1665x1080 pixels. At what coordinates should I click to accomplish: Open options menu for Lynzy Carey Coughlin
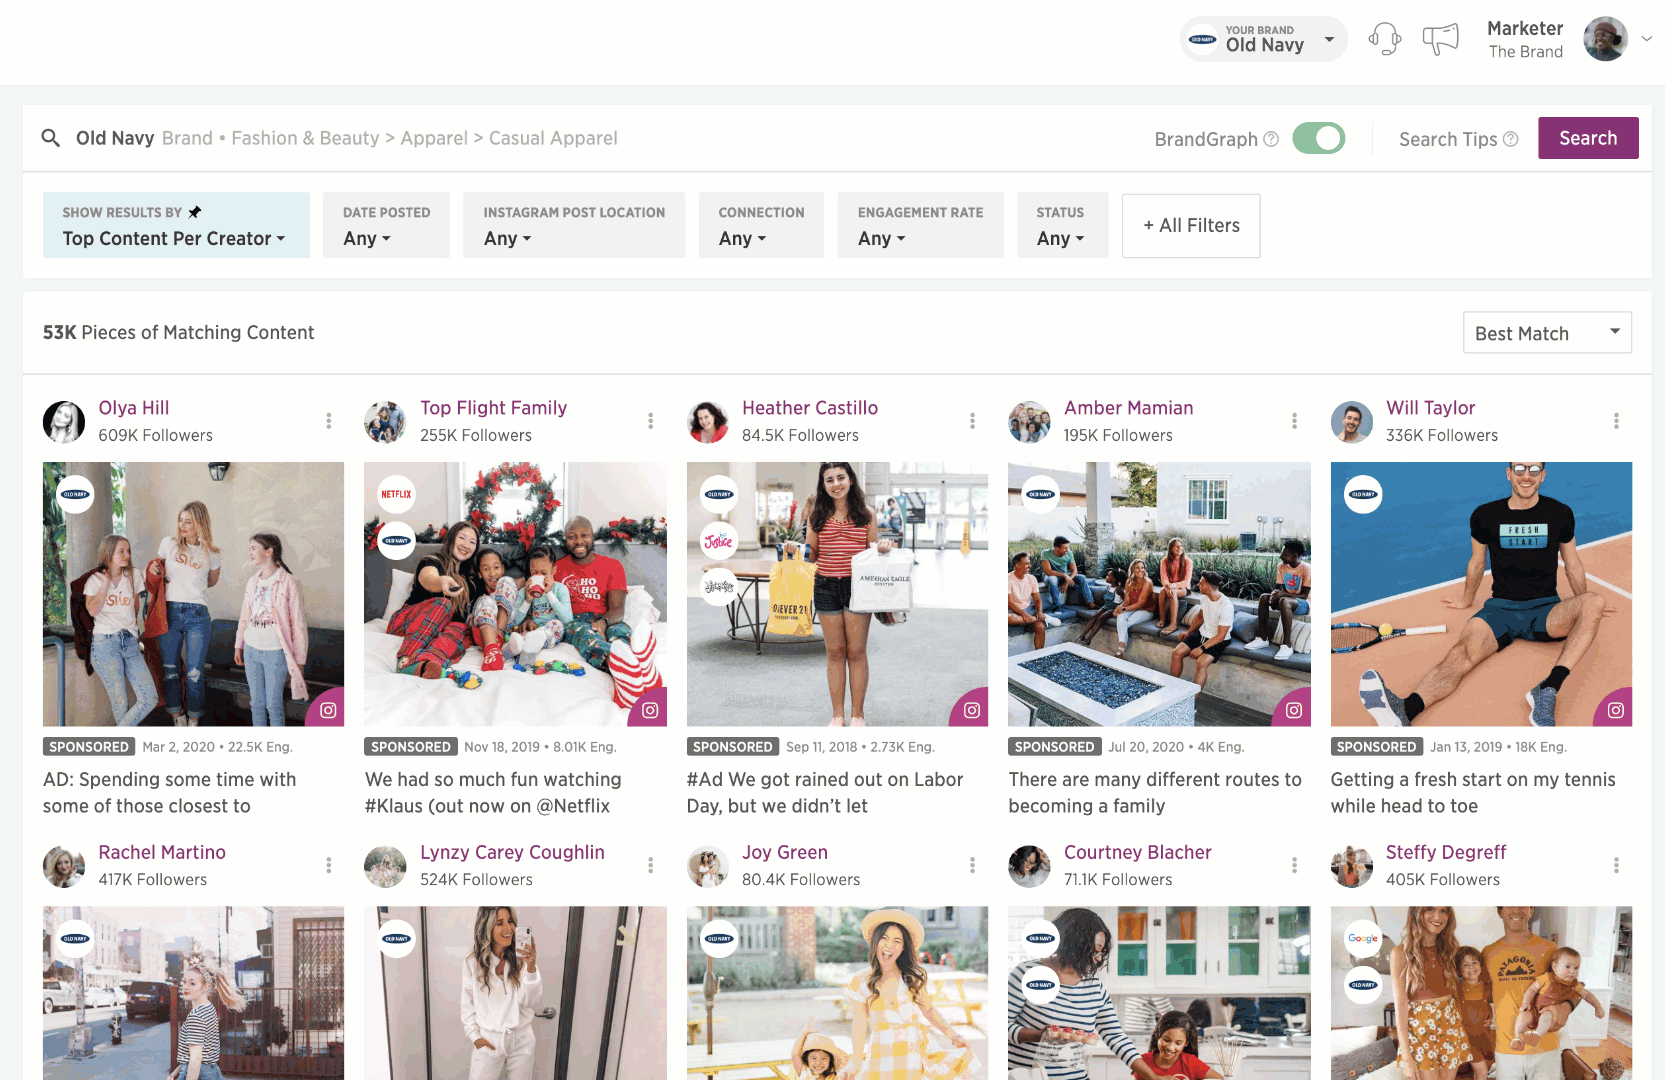(x=650, y=865)
